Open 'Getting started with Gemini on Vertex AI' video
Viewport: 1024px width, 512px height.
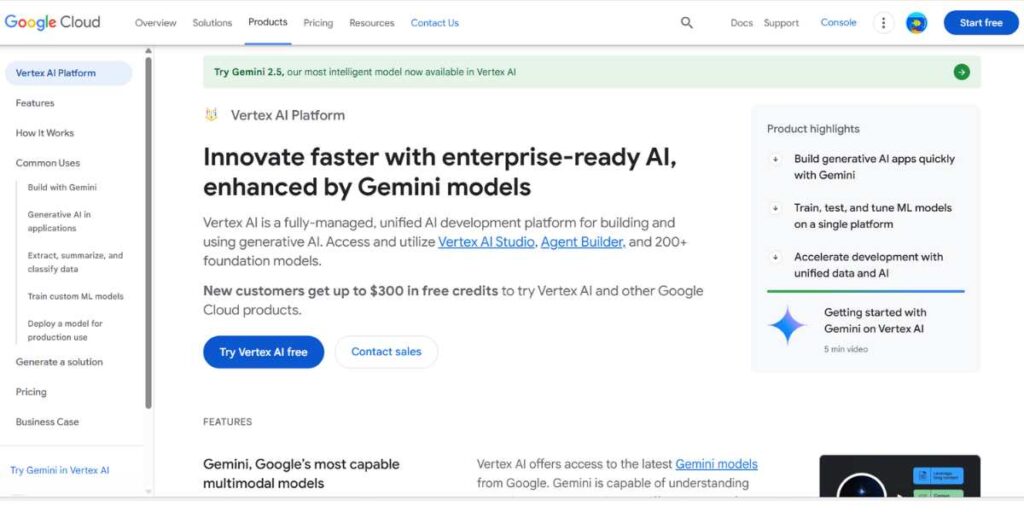[x=874, y=321]
